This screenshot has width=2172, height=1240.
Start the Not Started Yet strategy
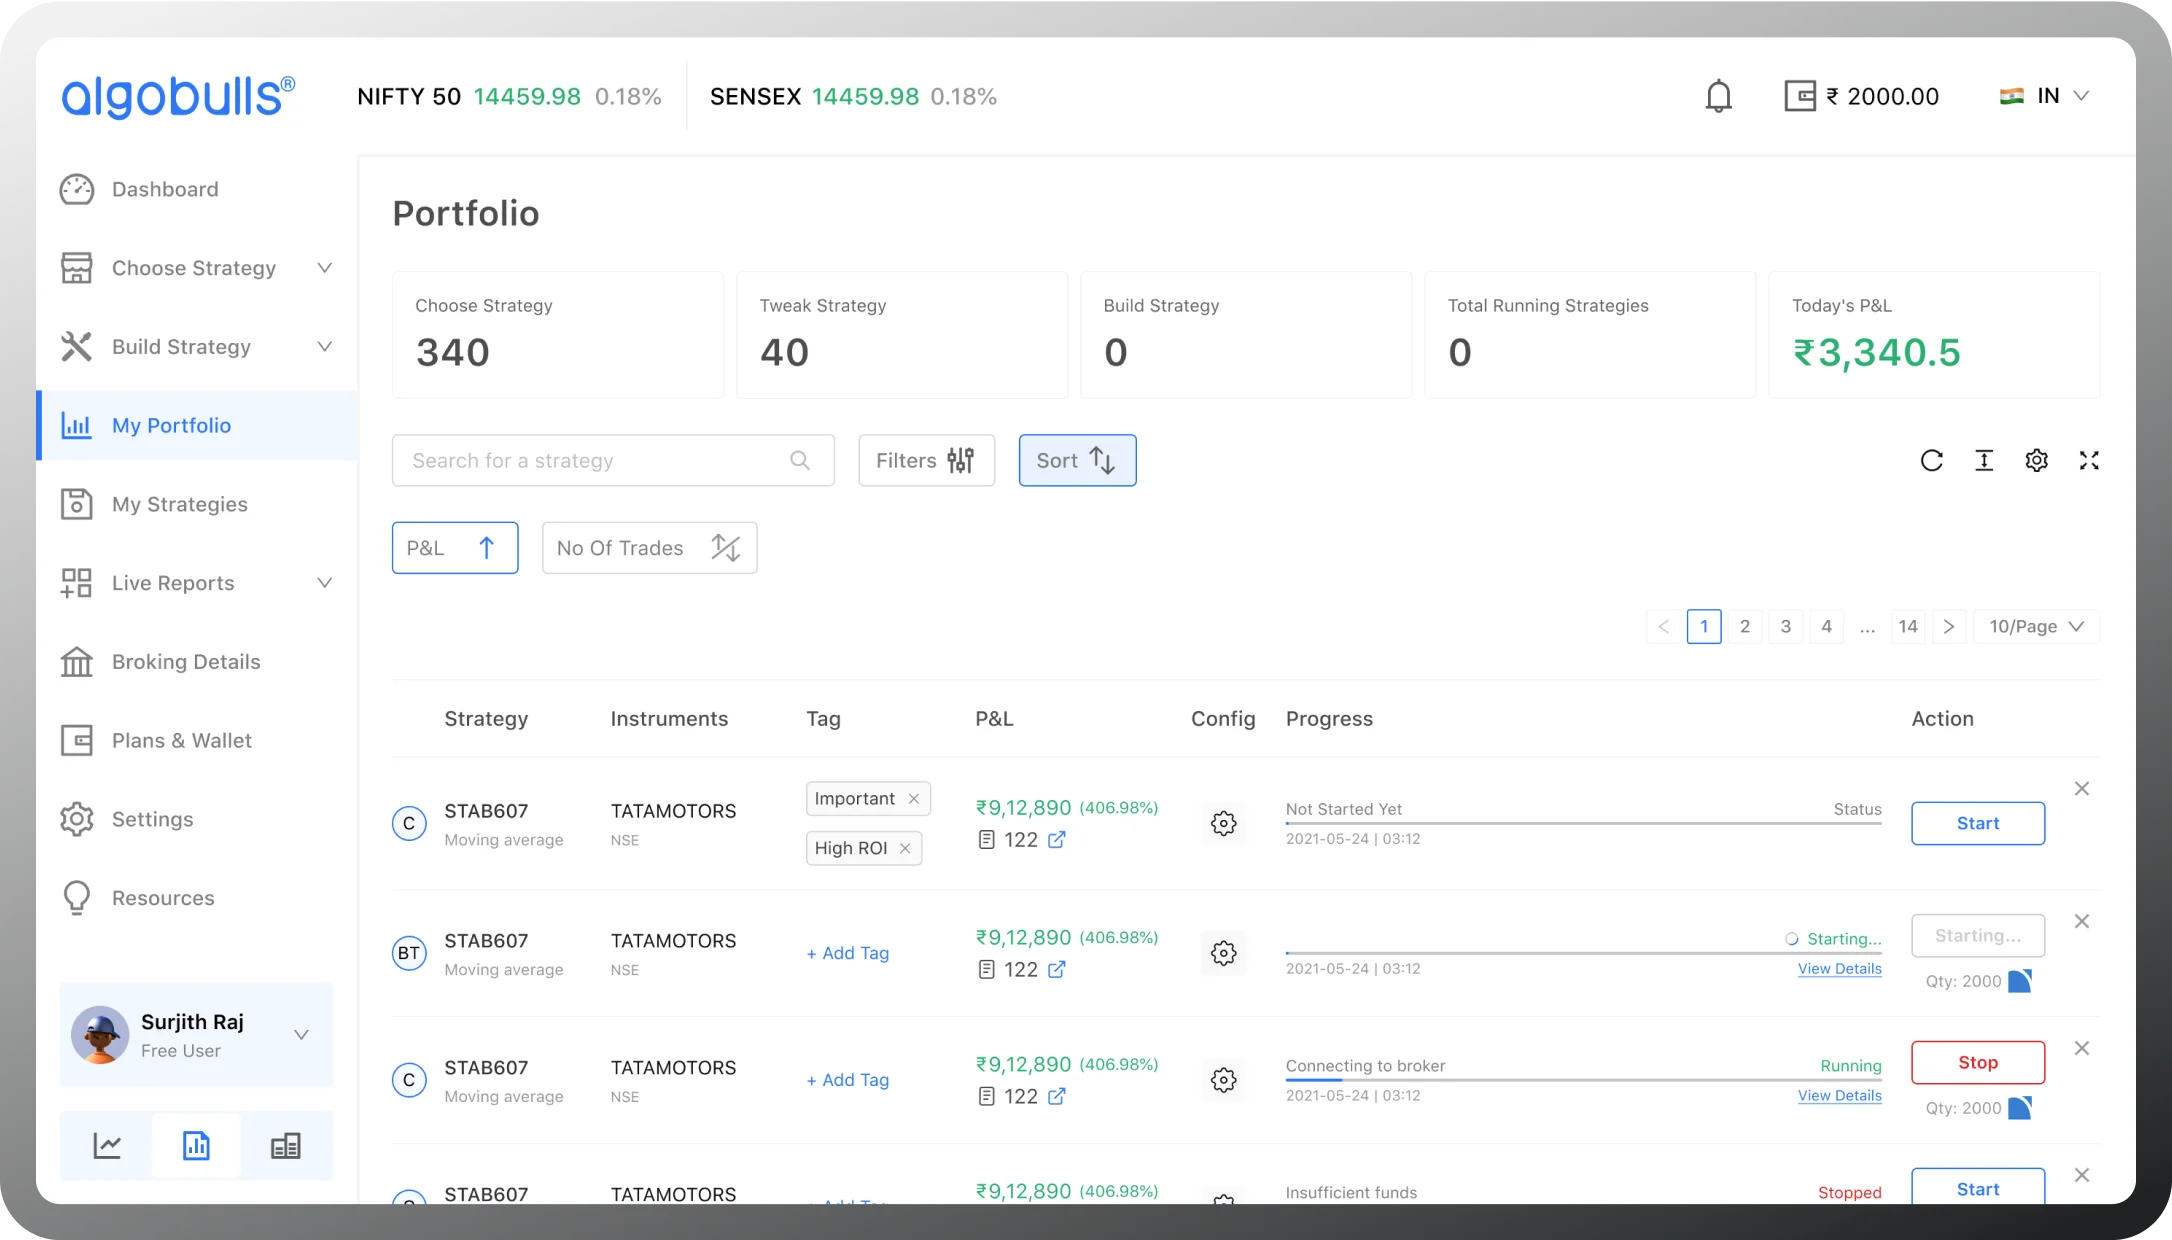[1978, 823]
